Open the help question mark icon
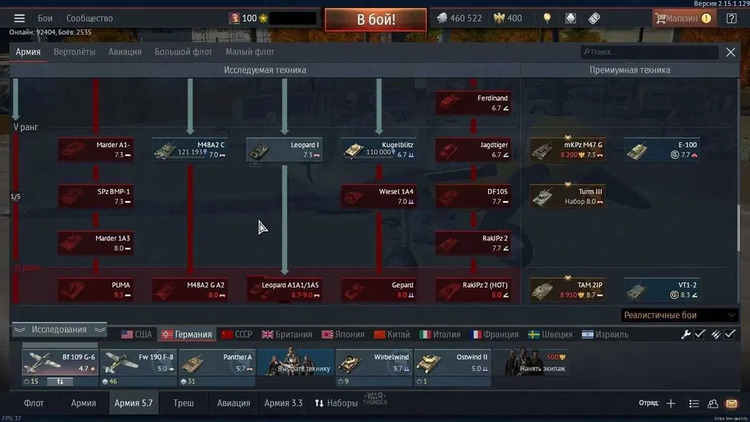 (731, 18)
